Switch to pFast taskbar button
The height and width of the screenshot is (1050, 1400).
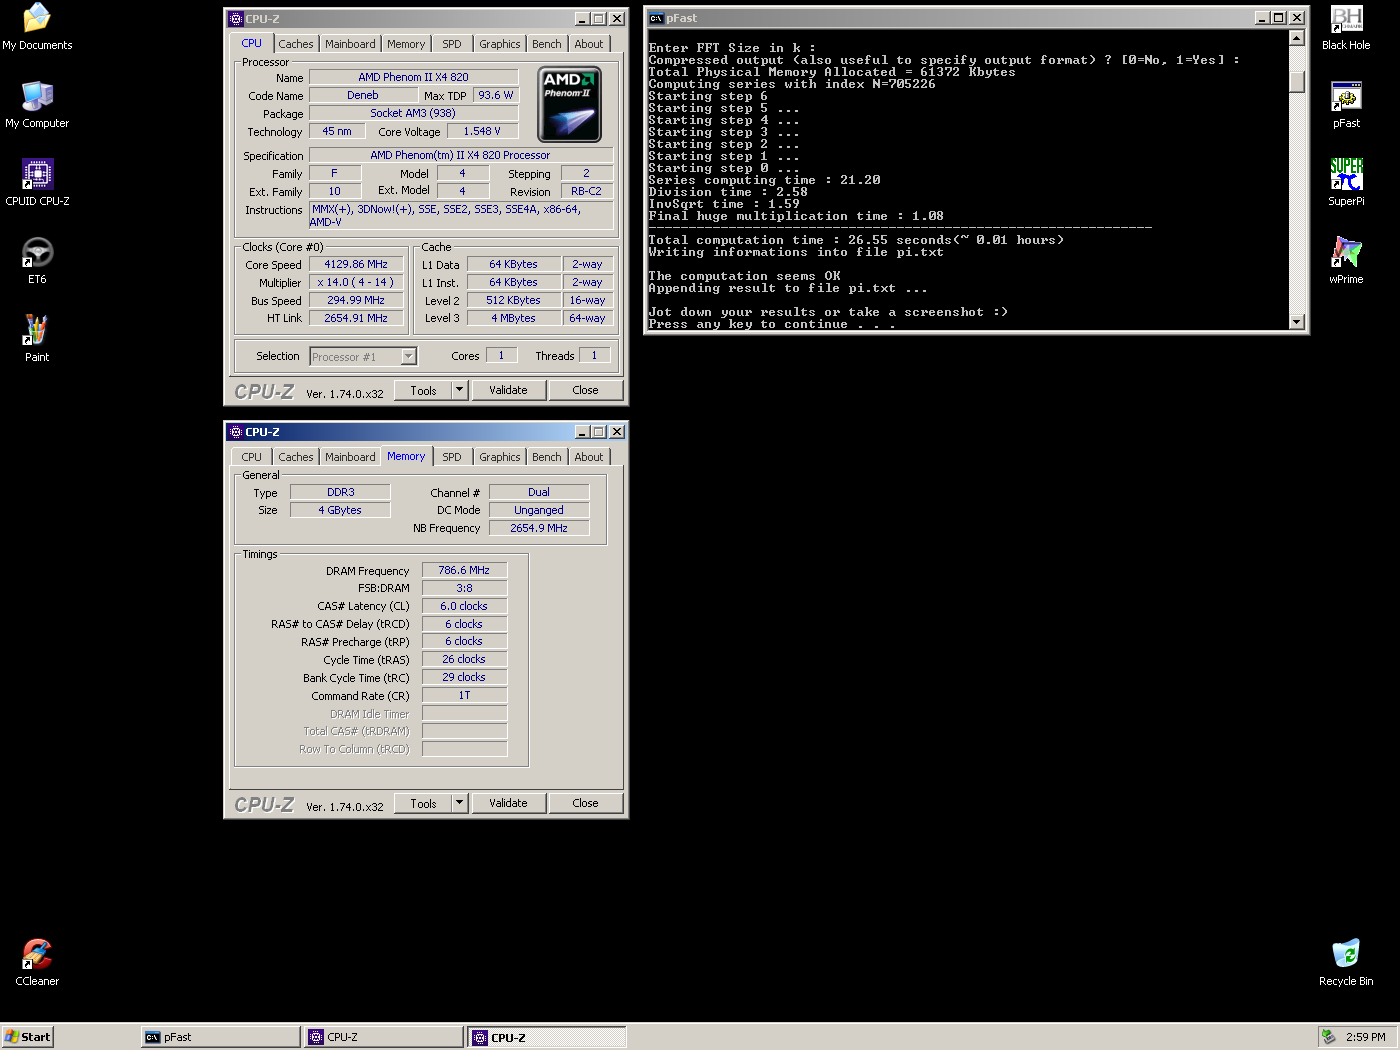point(220,1037)
